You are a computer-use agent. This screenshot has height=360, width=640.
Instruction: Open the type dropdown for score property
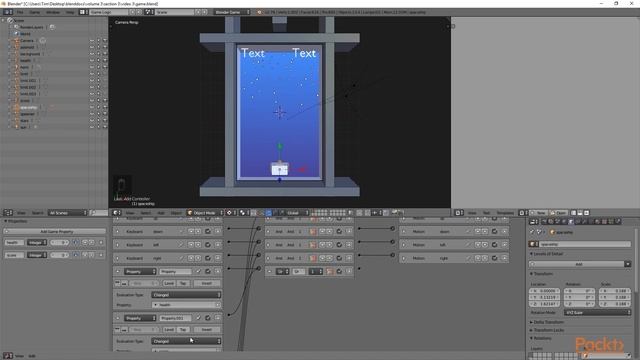37,255
